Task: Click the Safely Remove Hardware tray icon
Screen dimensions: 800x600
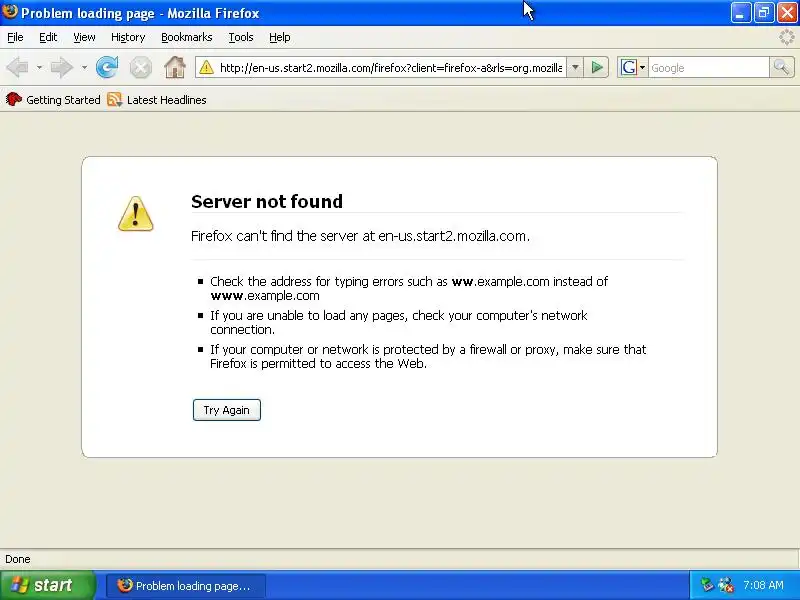Action: (x=707, y=585)
